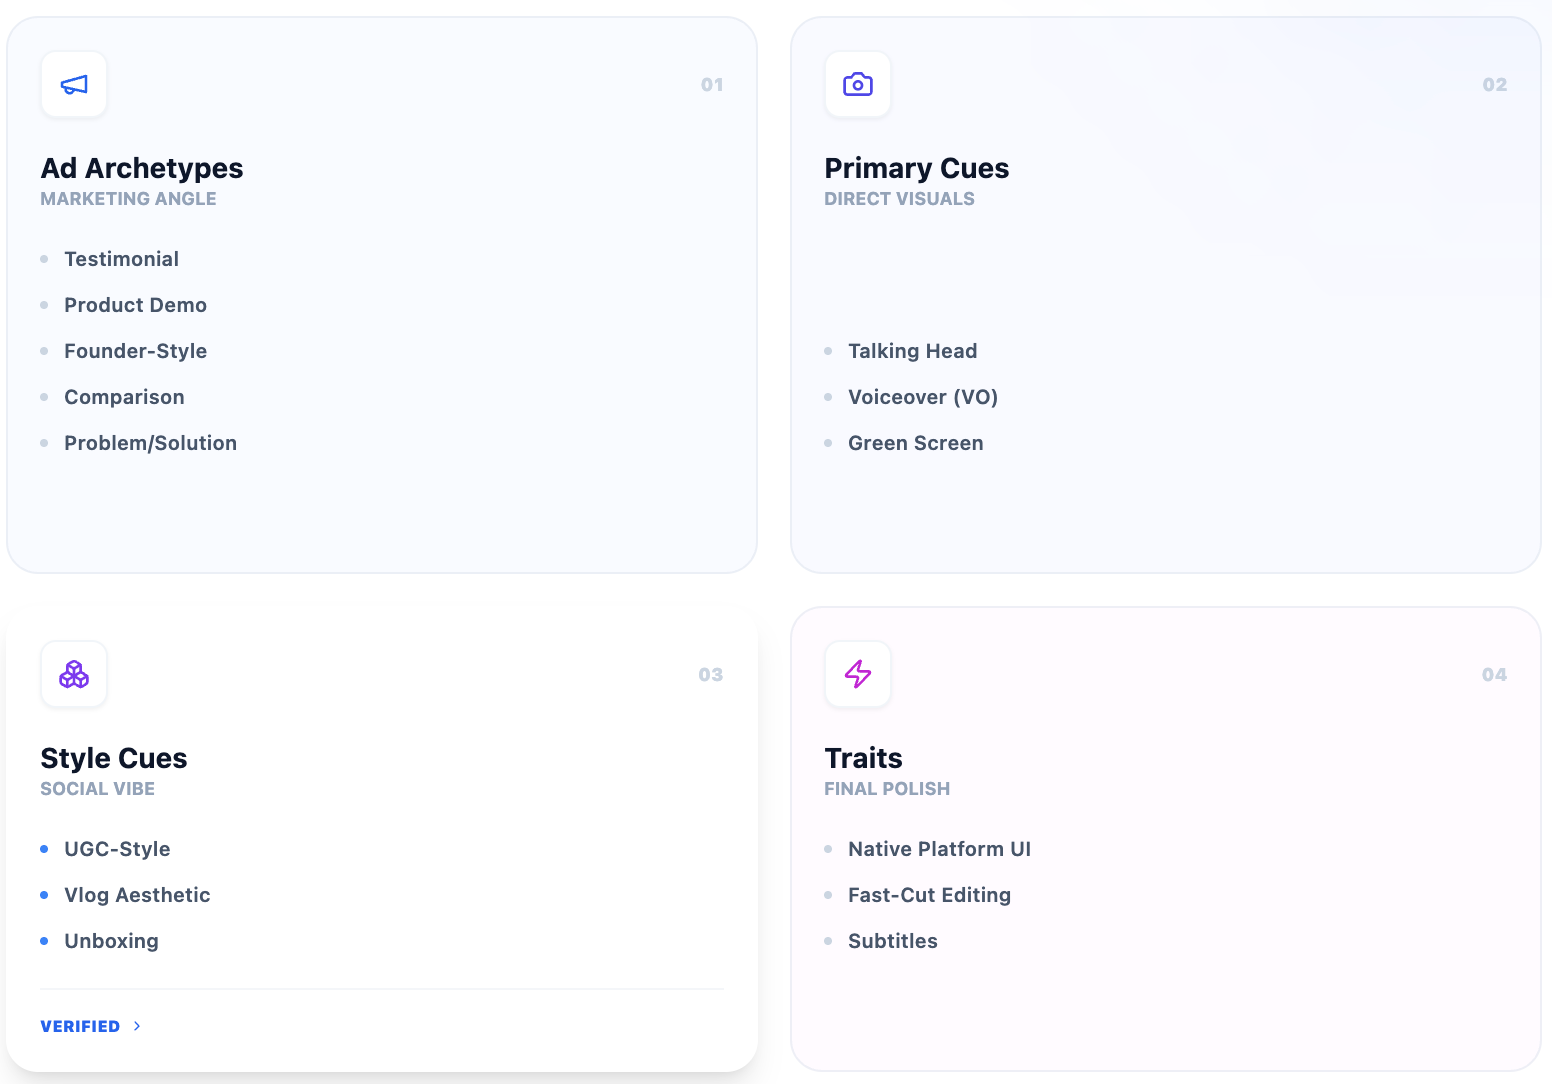Select the 03 badge on Style Cues
The height and width of the screenshot is (1084, 1552).
point(713,675)
